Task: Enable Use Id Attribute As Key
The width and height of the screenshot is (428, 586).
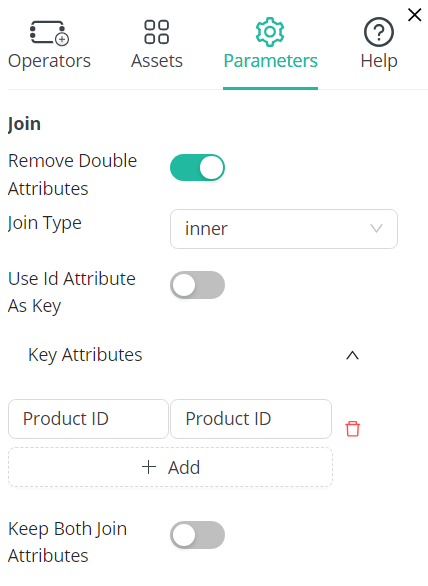Action: (197, 285)
